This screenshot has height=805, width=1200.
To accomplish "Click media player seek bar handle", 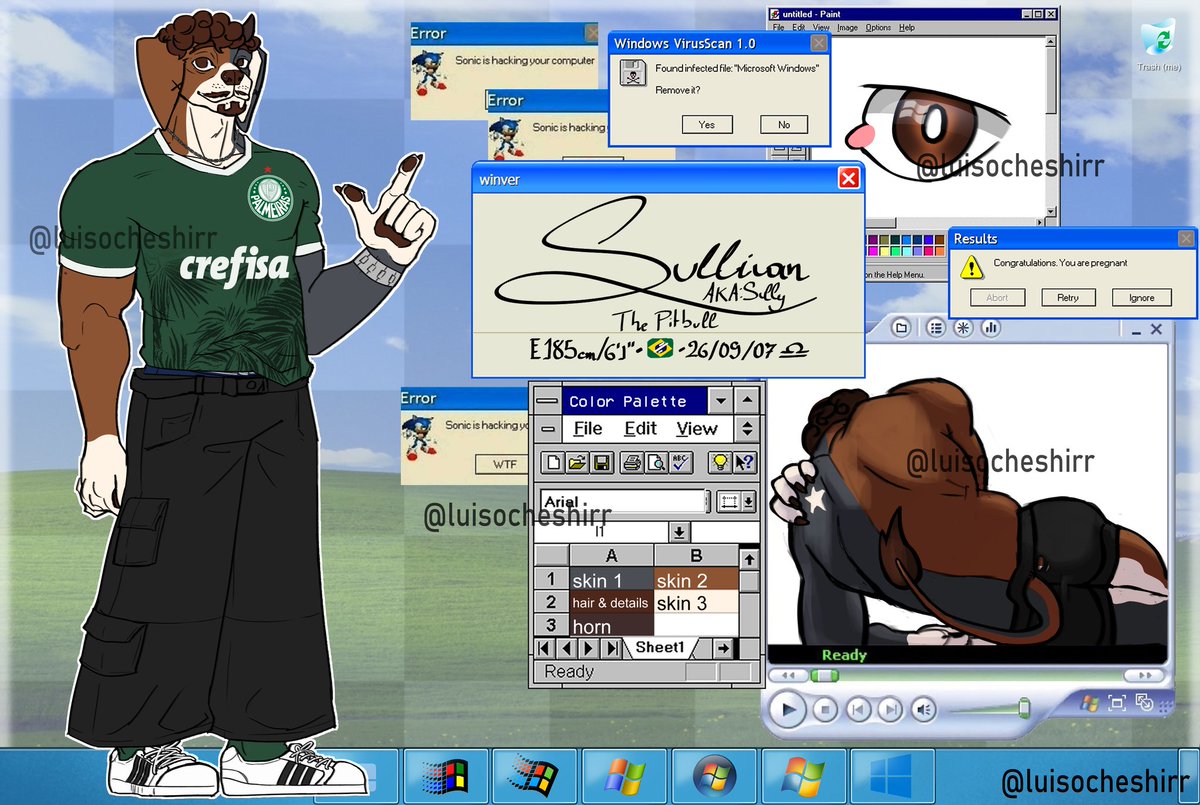I will (824, 676).
